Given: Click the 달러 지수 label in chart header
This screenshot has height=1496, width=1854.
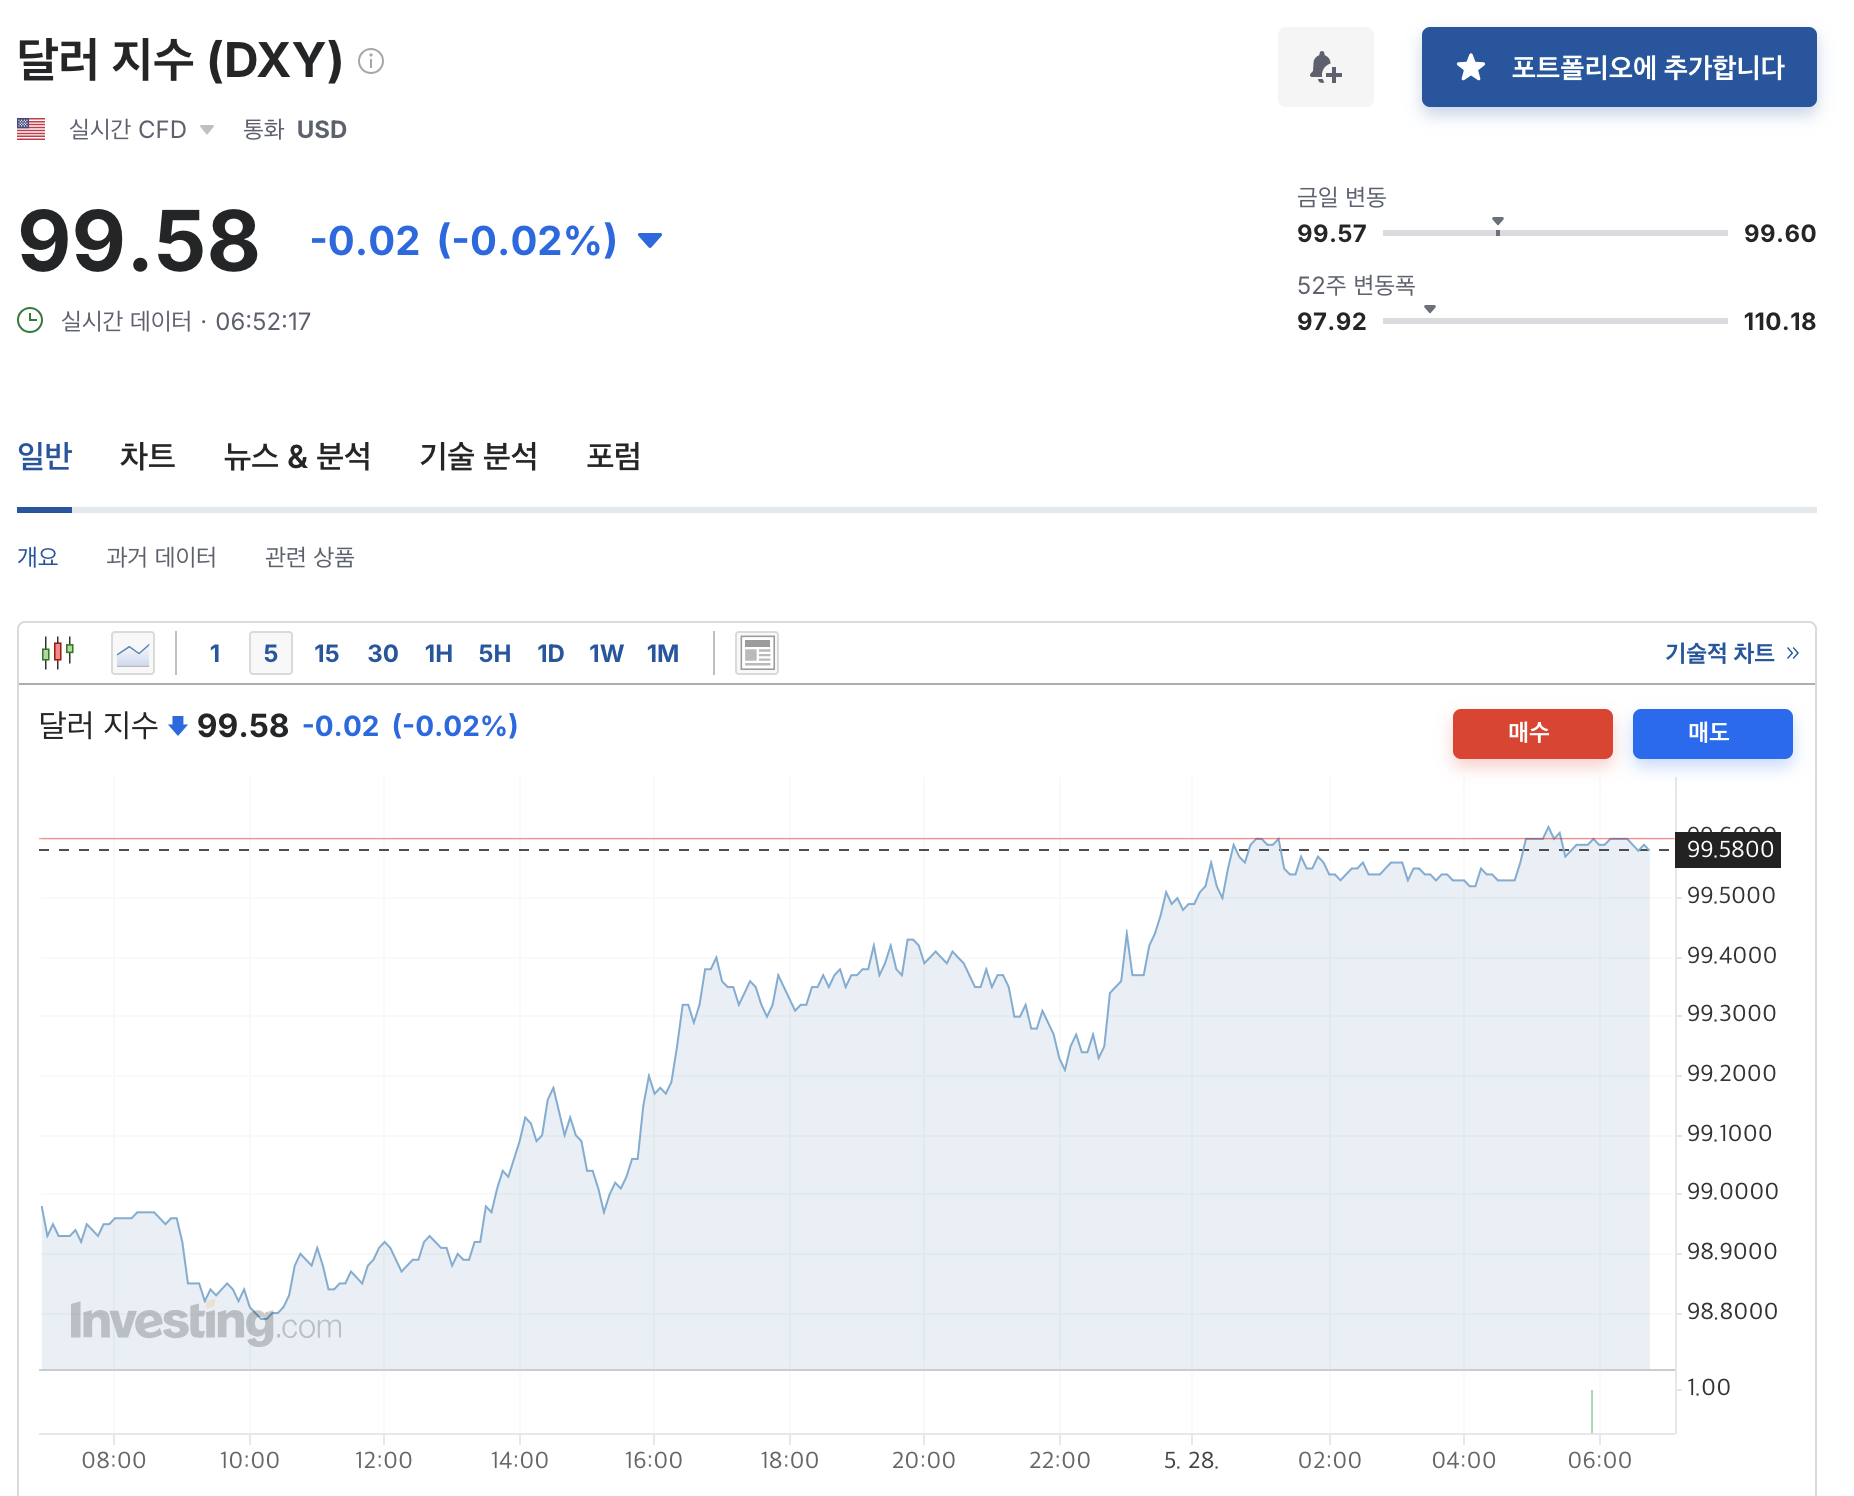Looking at the screenshot, I should coord(98,725).
